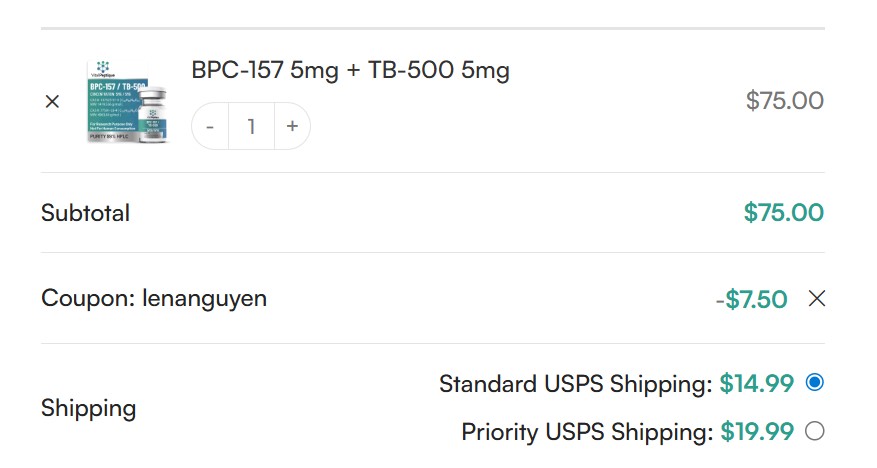
Task: Click the Coupon: lenanguyen label
Action: coord(154,298)
